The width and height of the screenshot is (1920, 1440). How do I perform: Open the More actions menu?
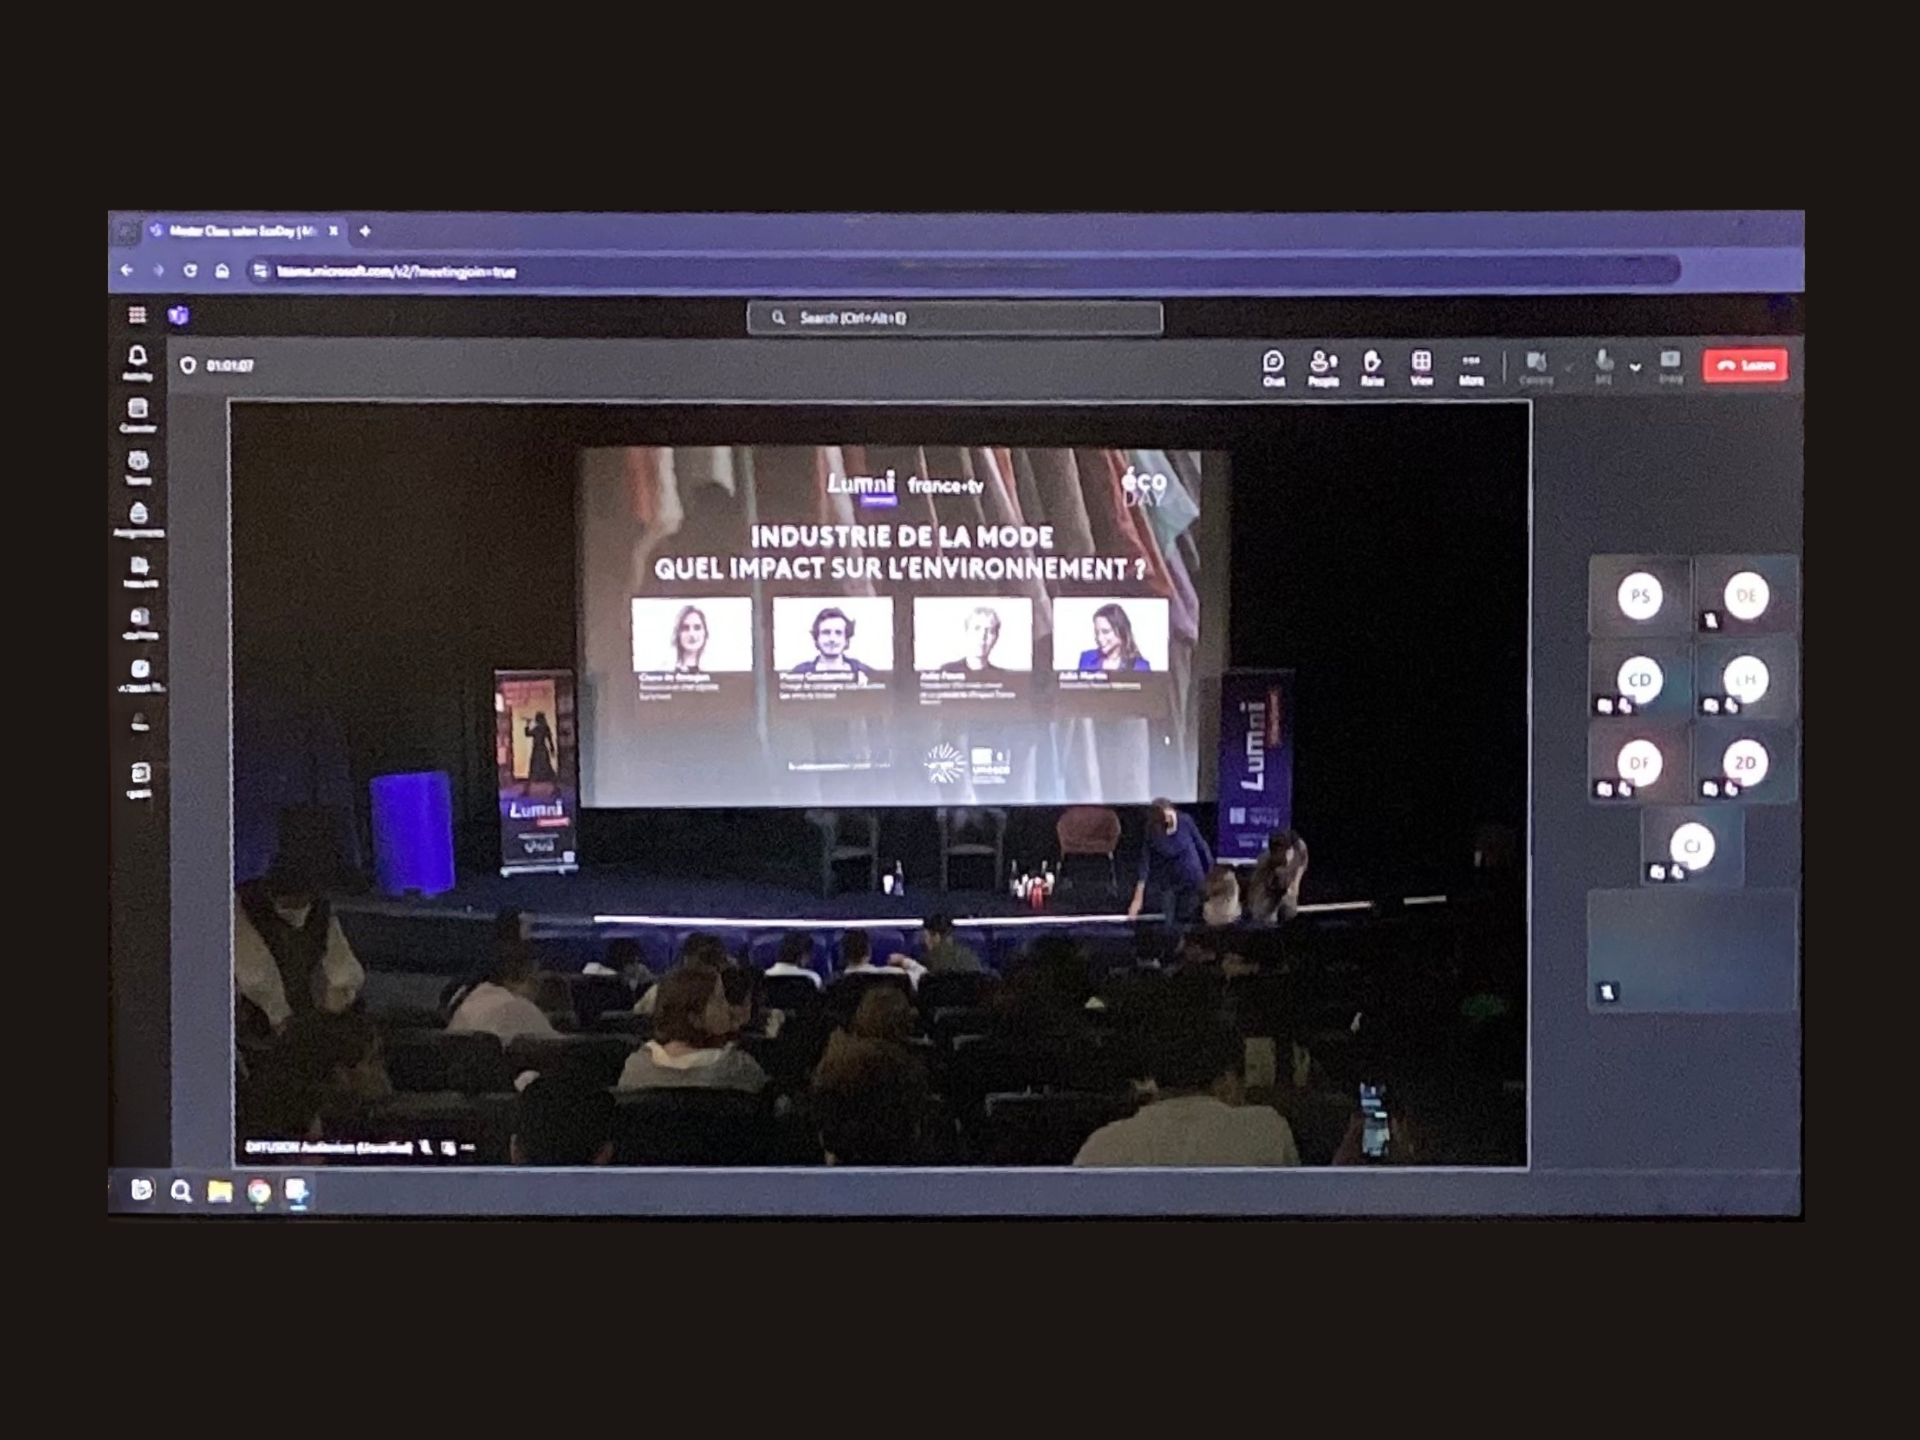[x=1471, y=366]
